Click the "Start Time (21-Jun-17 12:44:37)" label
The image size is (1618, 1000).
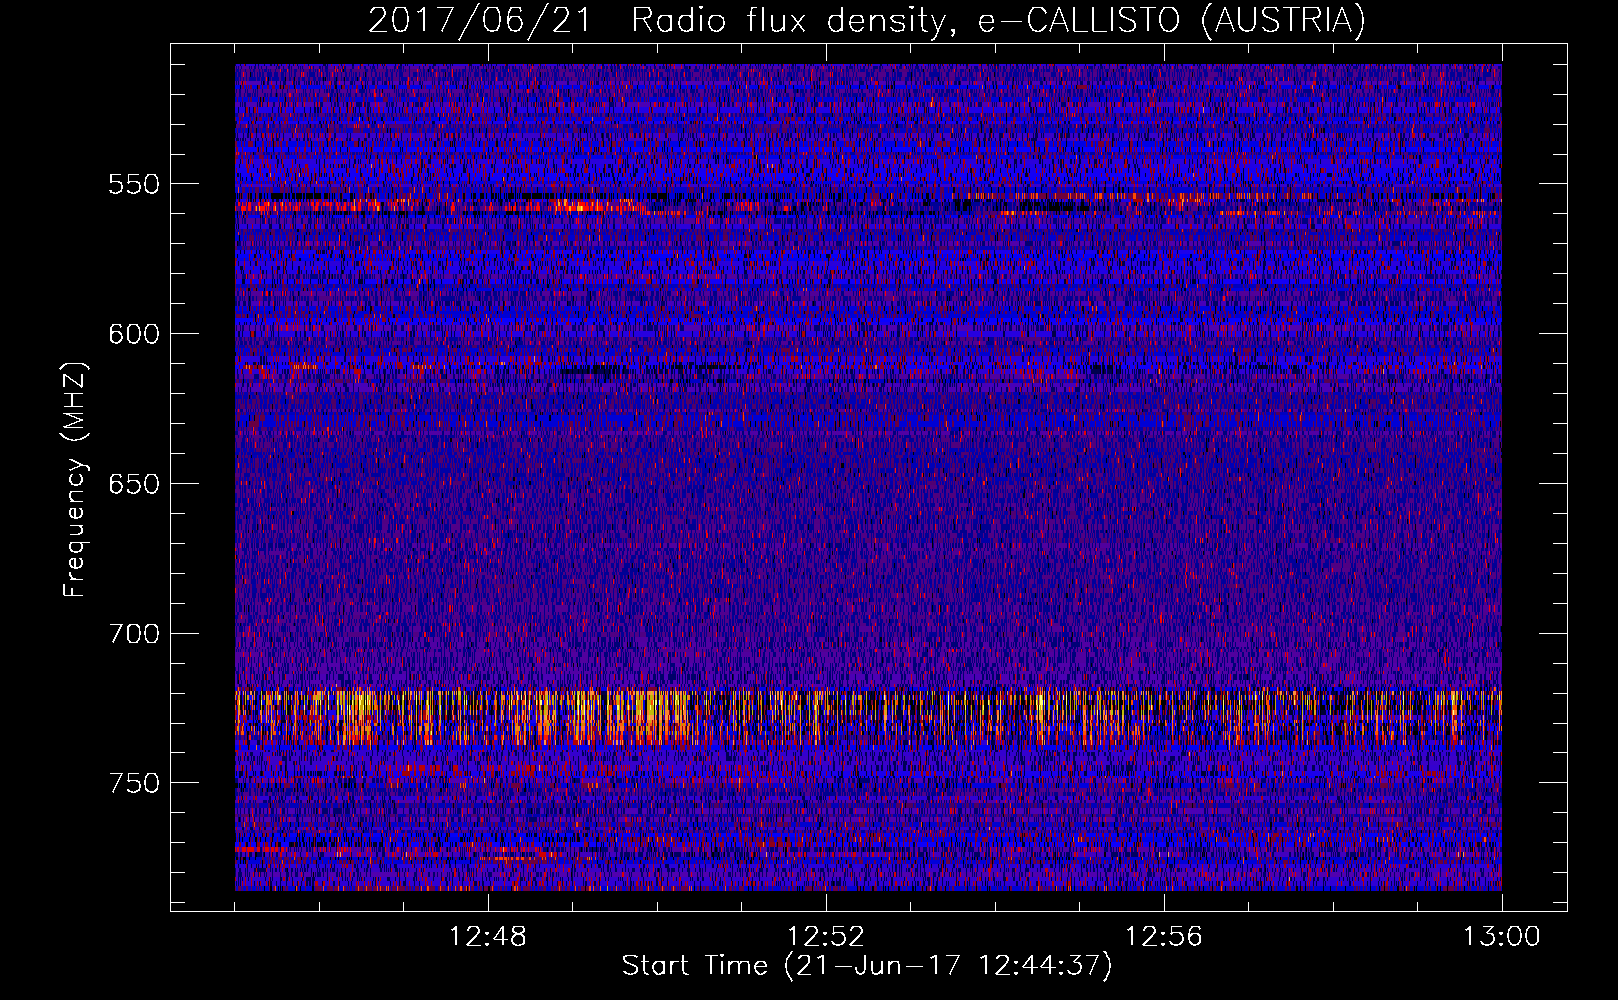pos(867,966)
